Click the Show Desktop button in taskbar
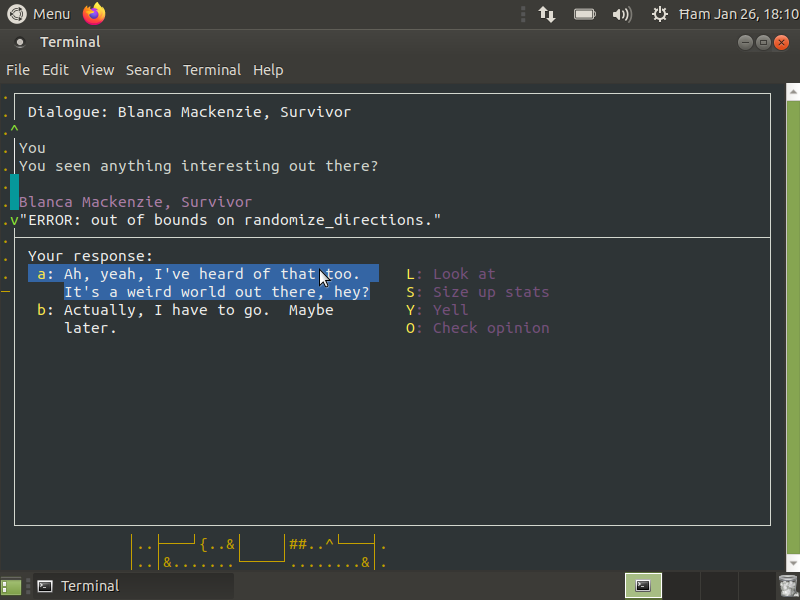Viewport: 800px width, 600px height. 11,586
